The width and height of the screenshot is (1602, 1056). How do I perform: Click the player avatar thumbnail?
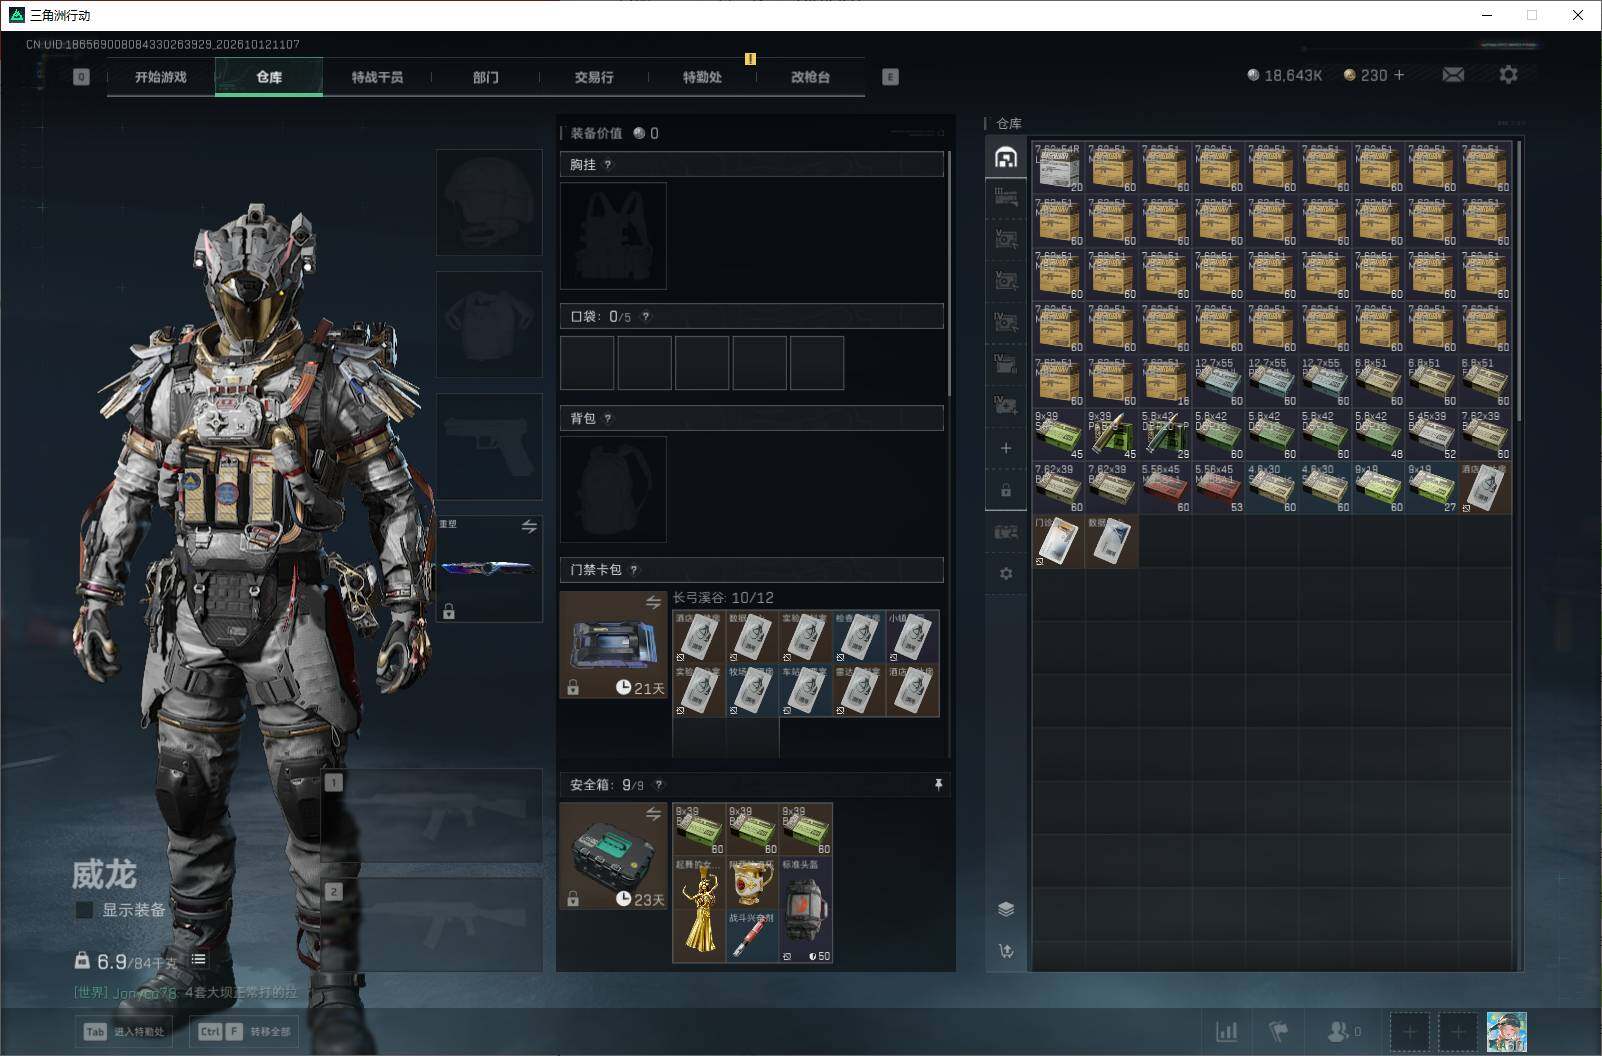point(1506,1031)
